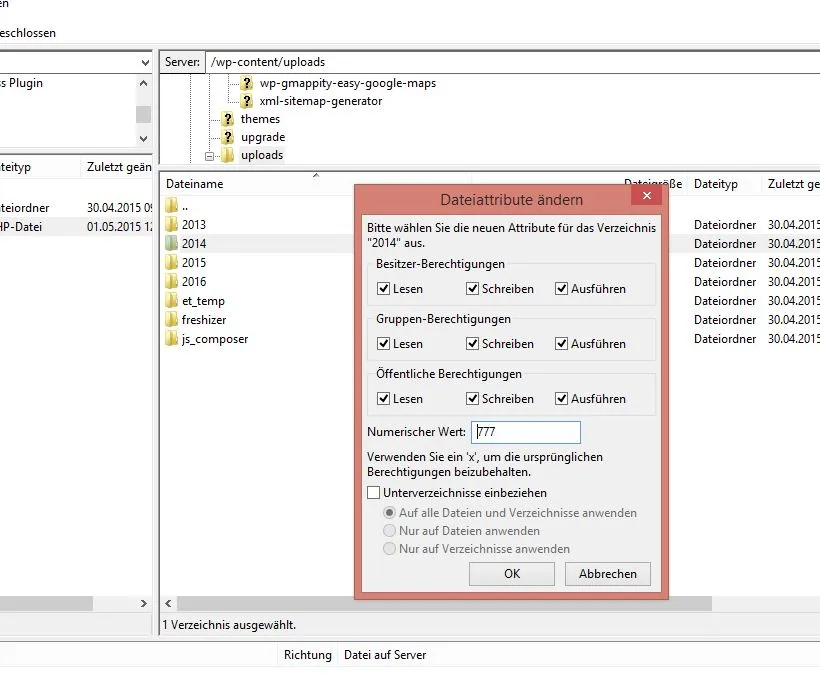This screenshot has width=820, height=696.
Task: Select 'Auf alle Dateien und Verzeichnisse anwenden'
Action: click(x=389, y=512)
